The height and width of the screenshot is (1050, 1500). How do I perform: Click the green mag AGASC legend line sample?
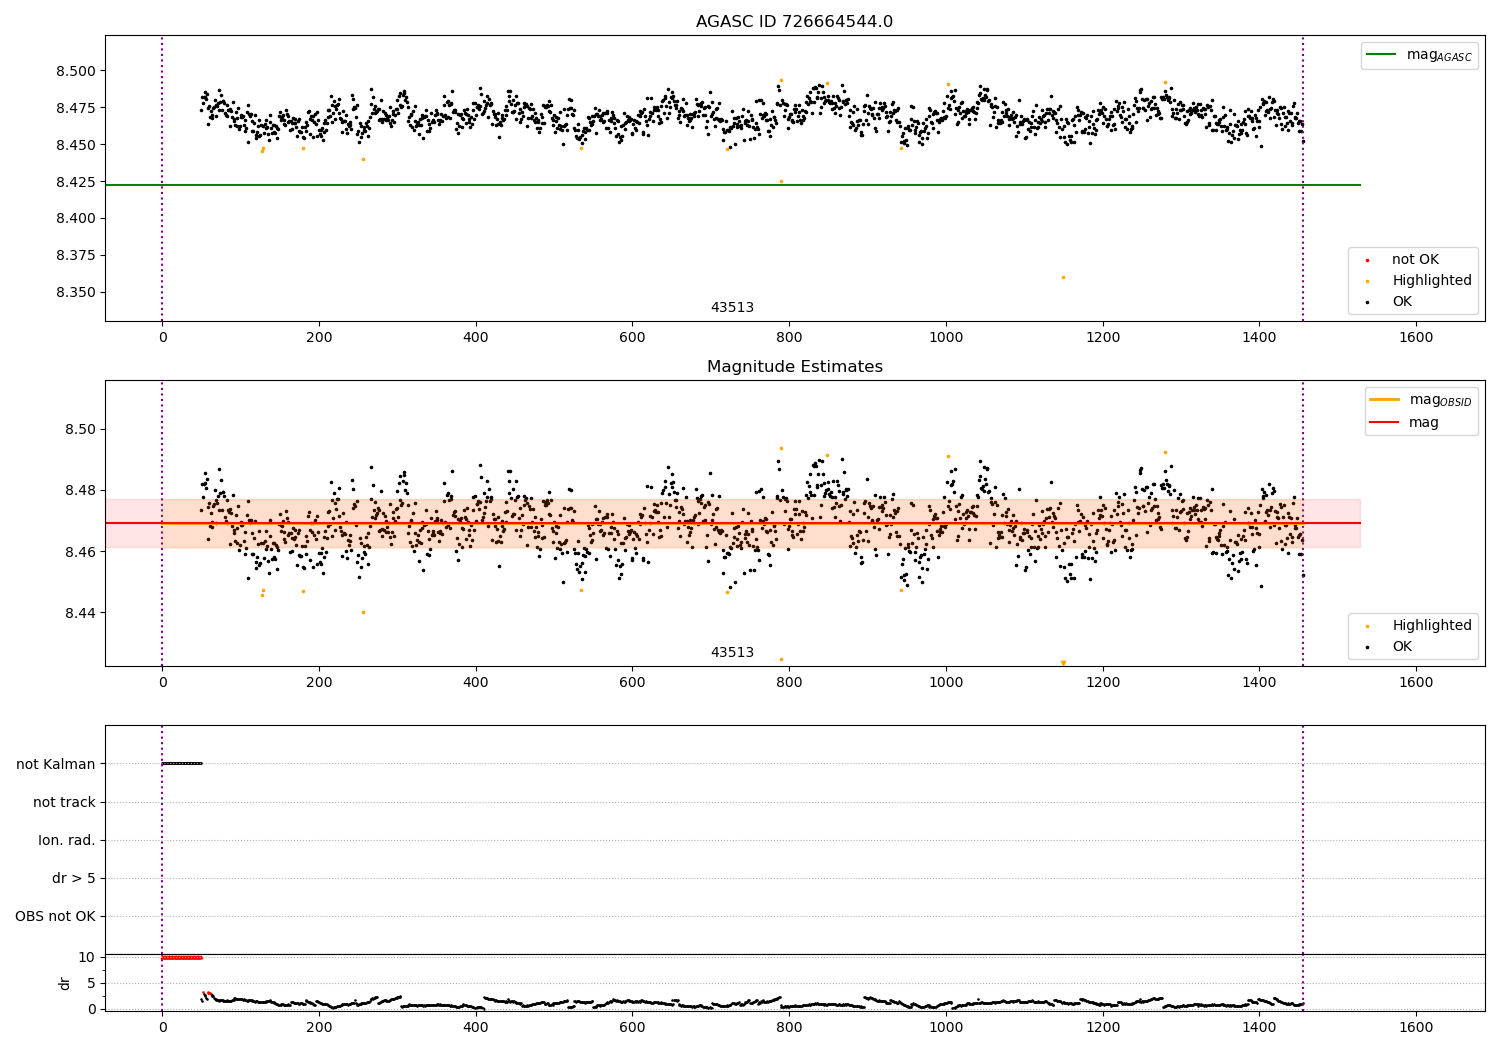point(1382,55)
